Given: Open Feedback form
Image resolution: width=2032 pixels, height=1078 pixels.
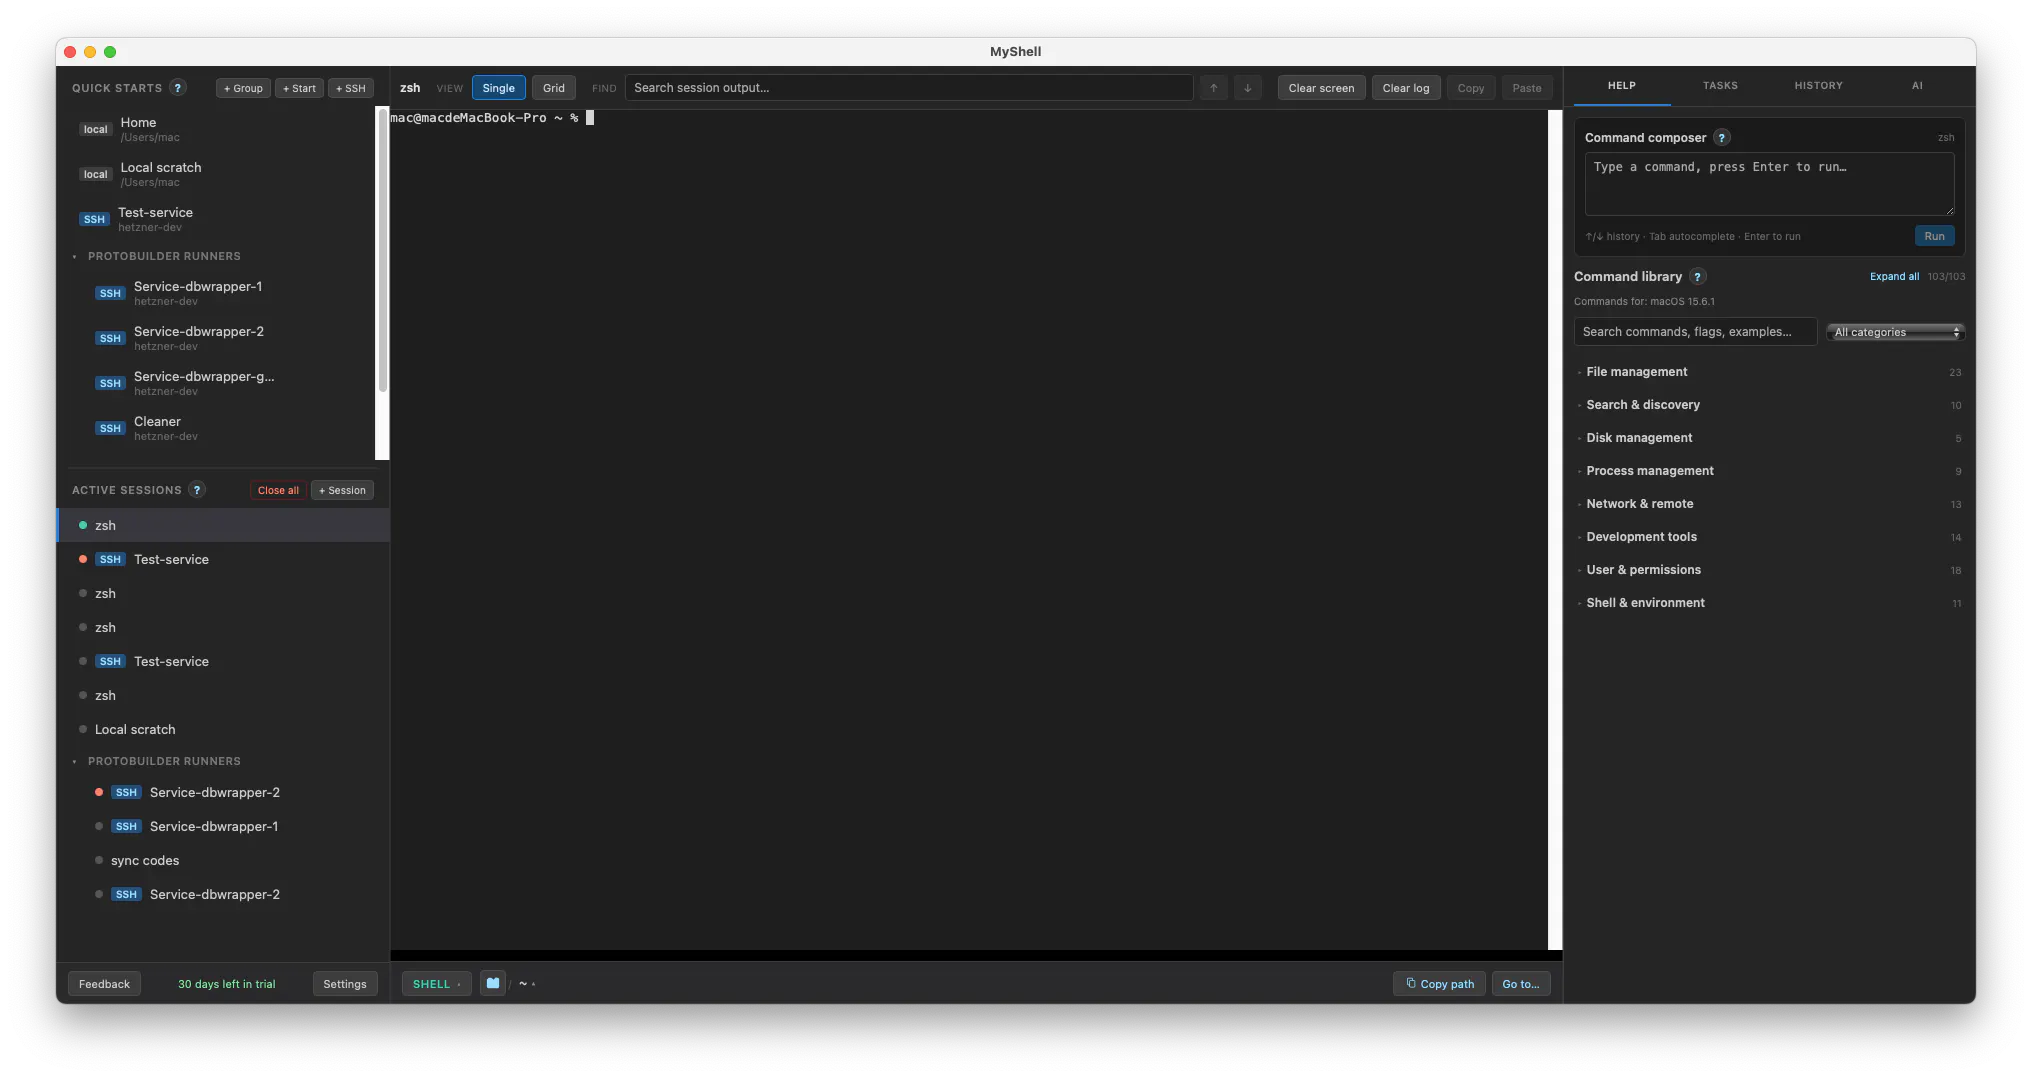Looking at the screenshot, I should [104, 984].
